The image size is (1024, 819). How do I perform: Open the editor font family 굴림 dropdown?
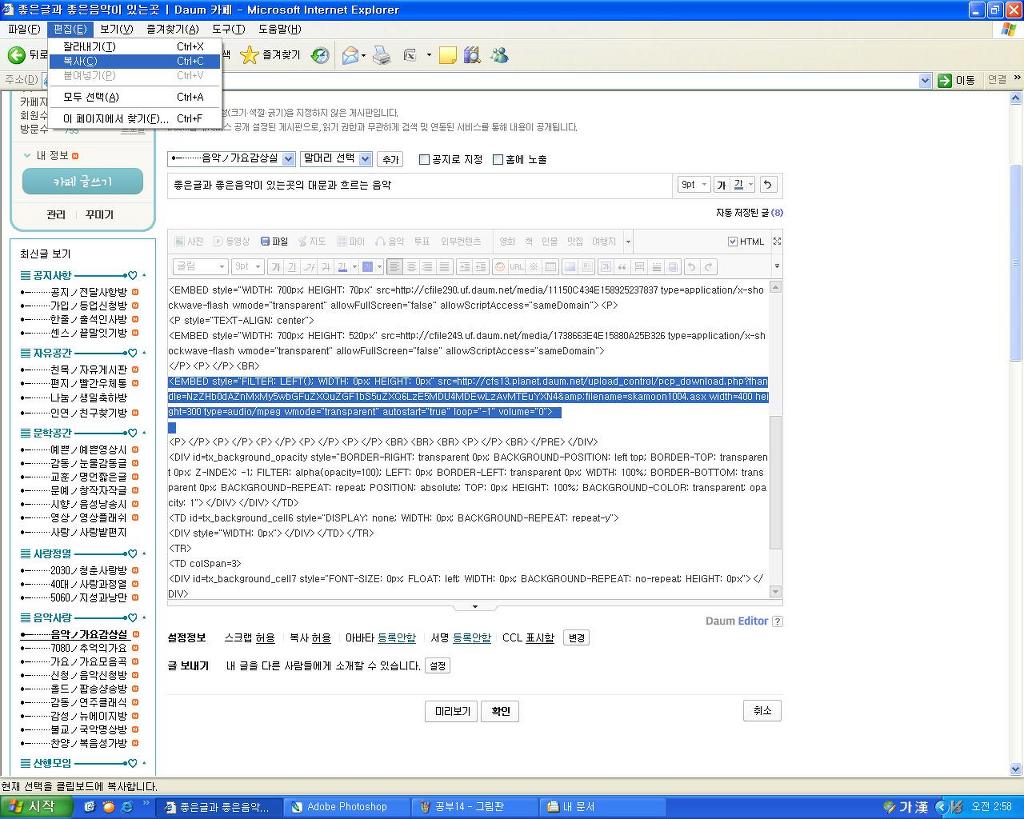[x=200, y=266]
